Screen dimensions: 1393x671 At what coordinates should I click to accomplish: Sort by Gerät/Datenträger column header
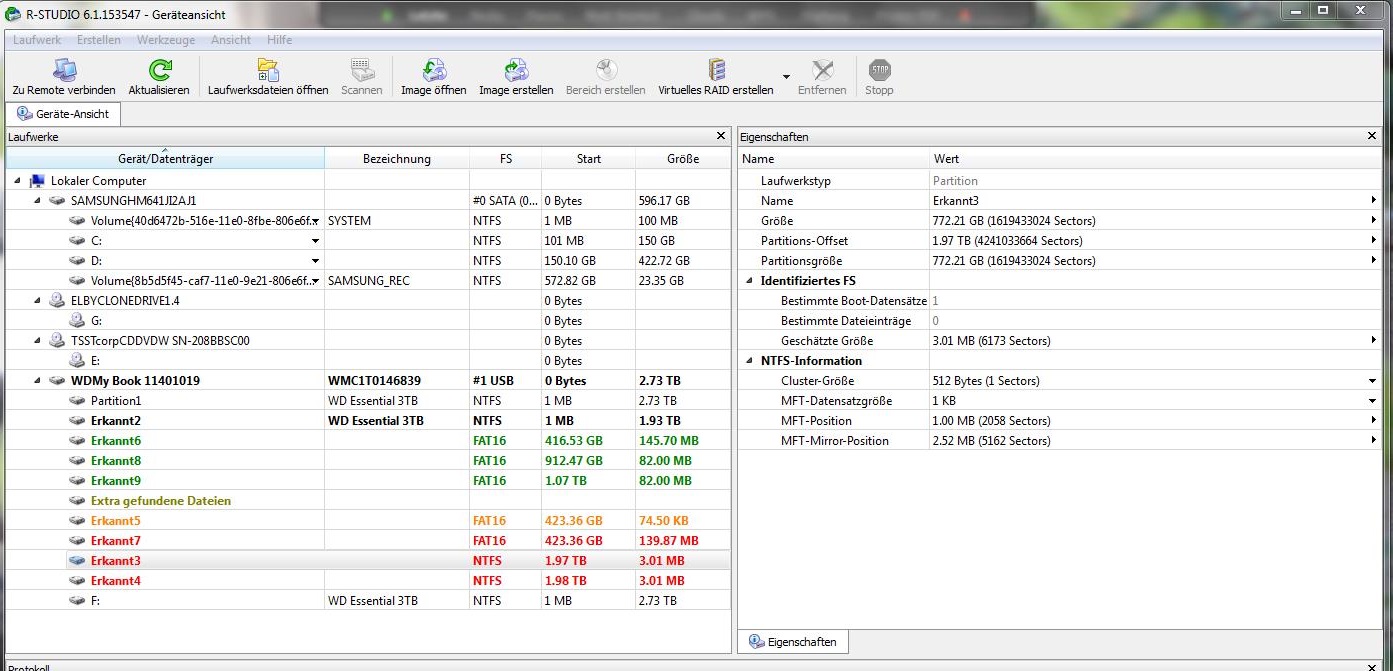coord(165,158)
